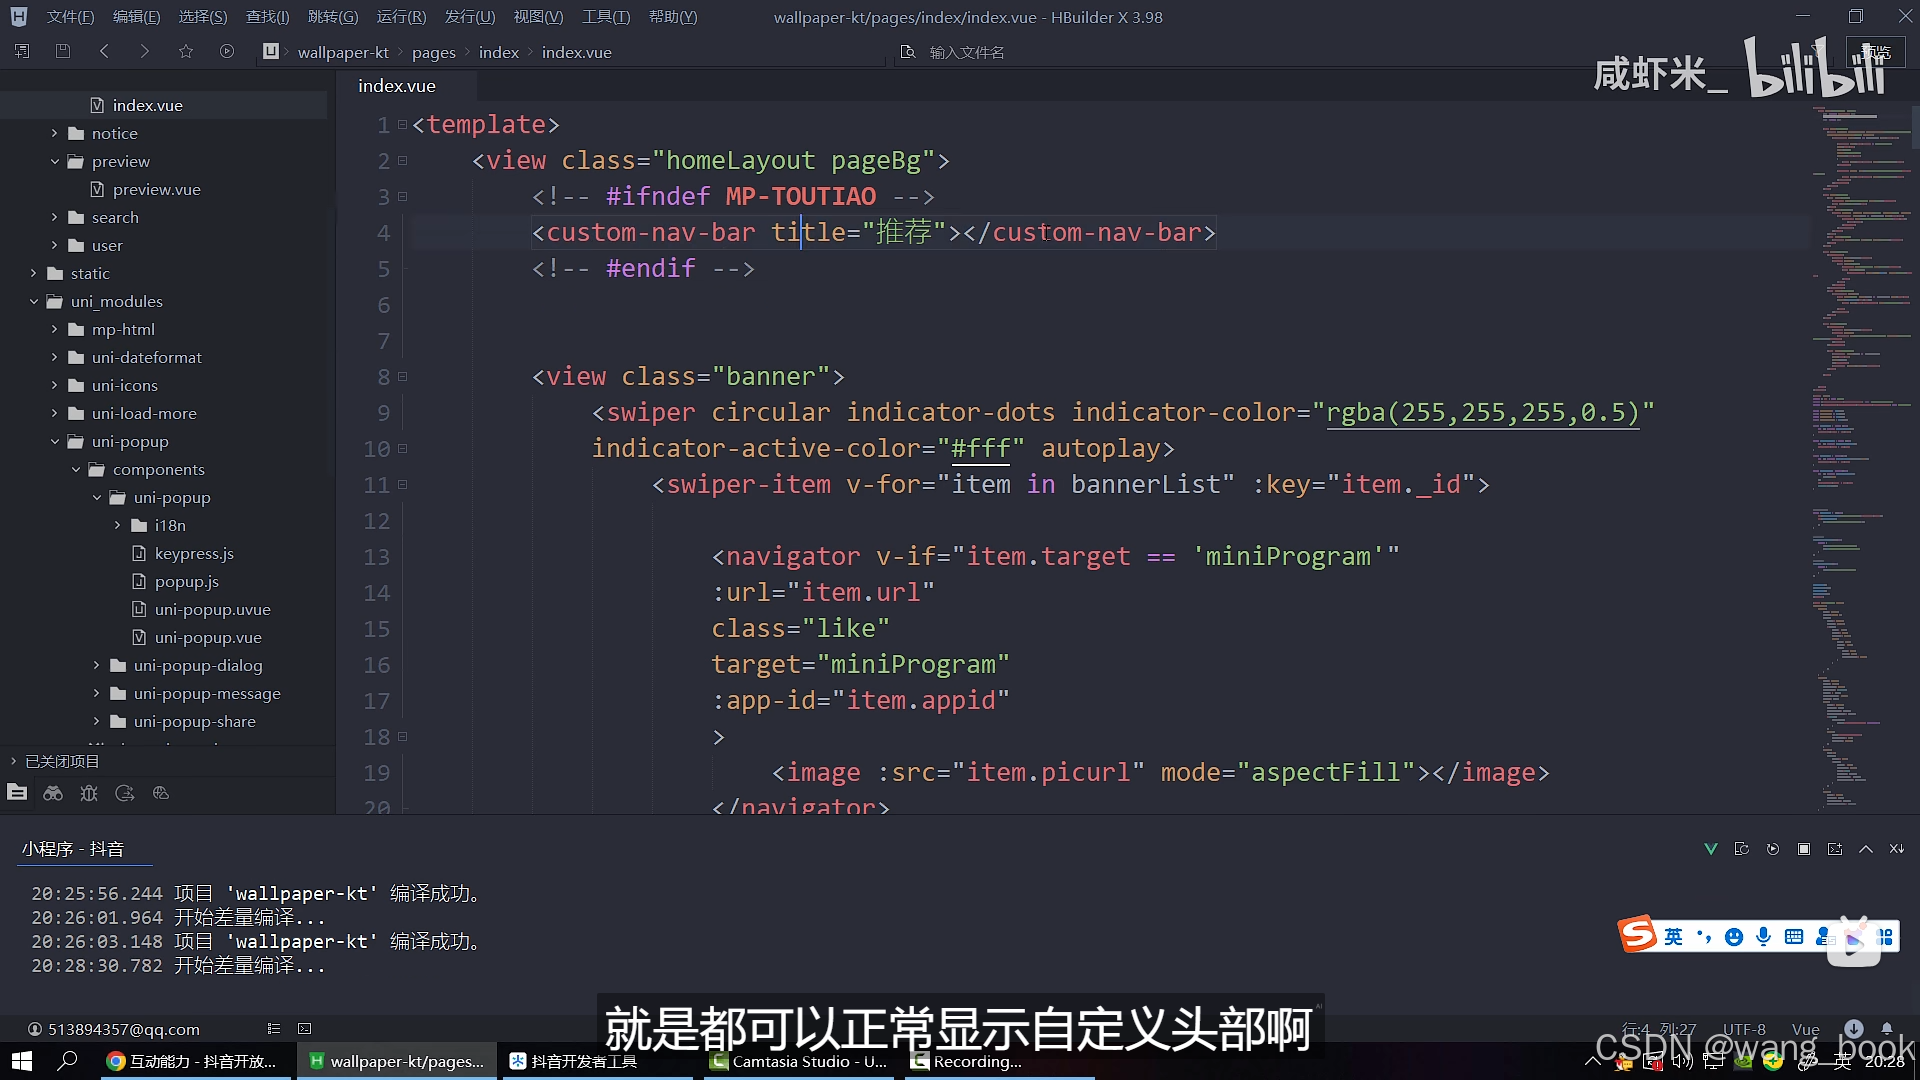Viewport: 1920px width, 1080px height.
Task: Expand the static folder
Action: tap(34, 273)
